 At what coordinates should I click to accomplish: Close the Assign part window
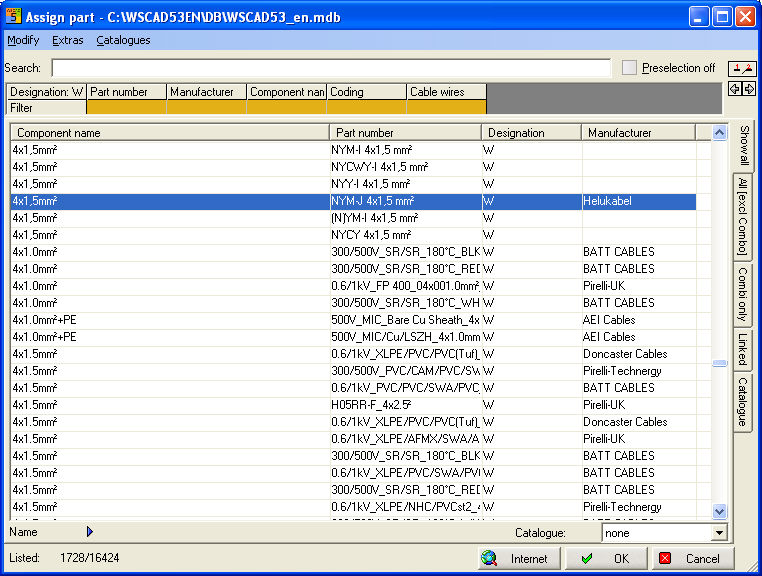745,17
